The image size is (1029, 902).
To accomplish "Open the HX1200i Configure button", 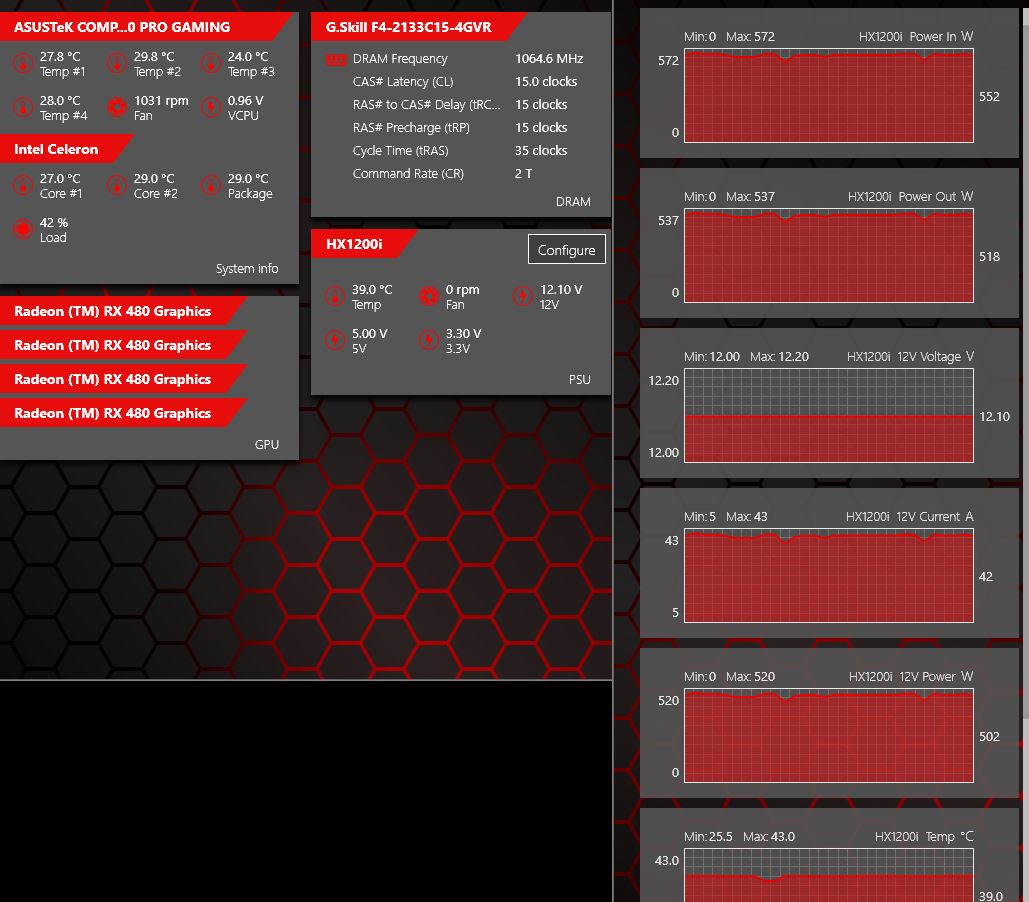I will pyautogui.click(x=566, y=249).
